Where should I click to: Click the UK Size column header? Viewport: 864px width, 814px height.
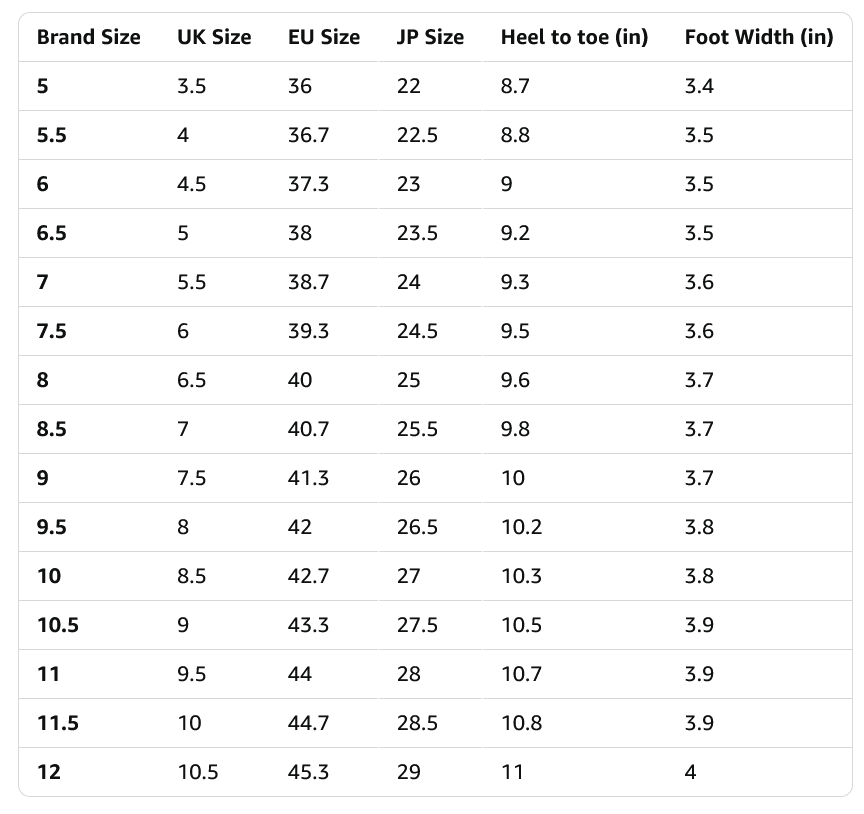[214, 37]
